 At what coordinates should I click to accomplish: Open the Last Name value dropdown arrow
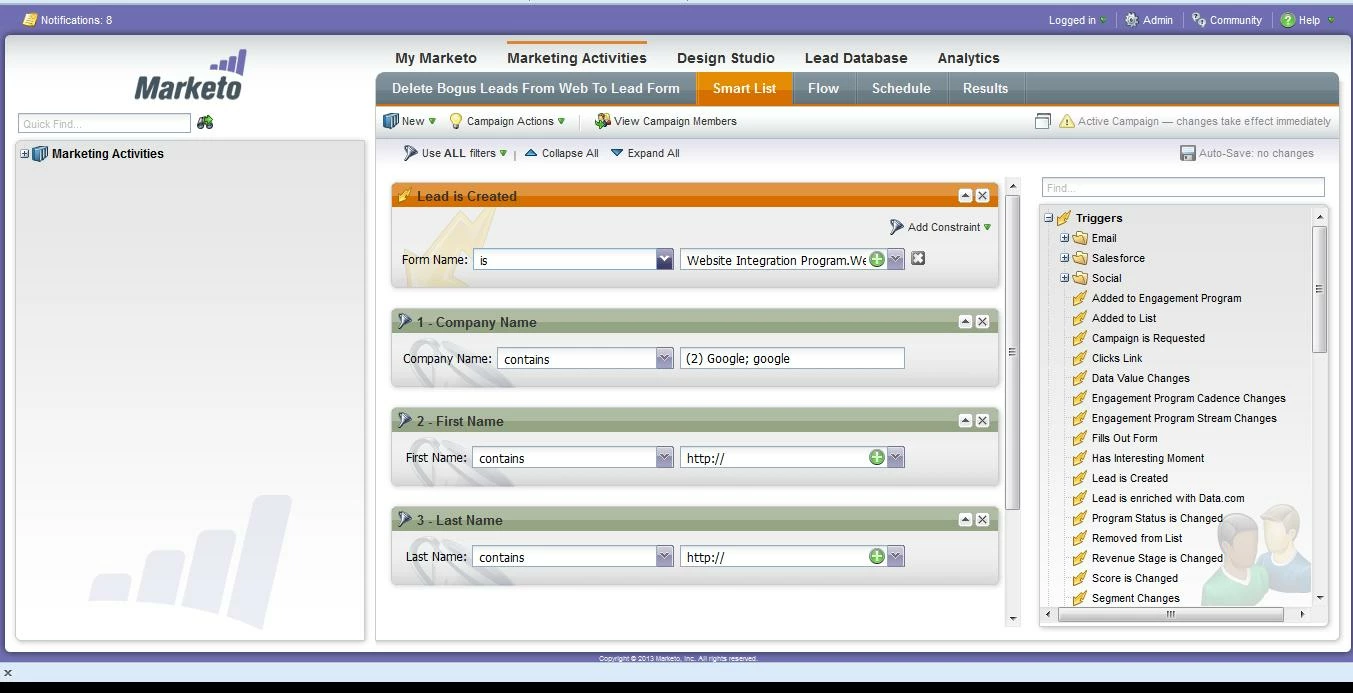[x=896, y=557]
